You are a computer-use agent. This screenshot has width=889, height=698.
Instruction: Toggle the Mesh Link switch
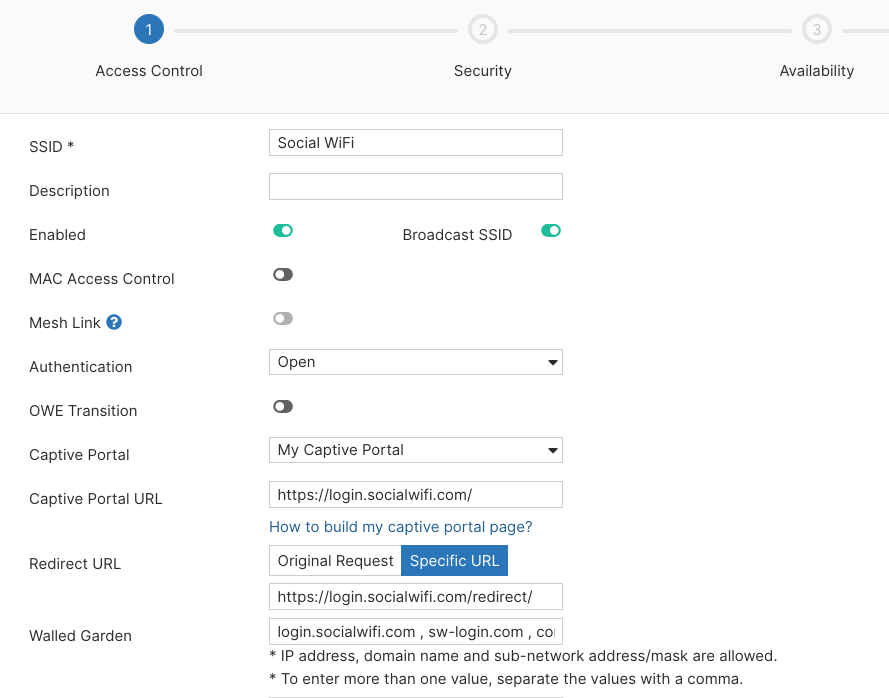click(283, 319)
